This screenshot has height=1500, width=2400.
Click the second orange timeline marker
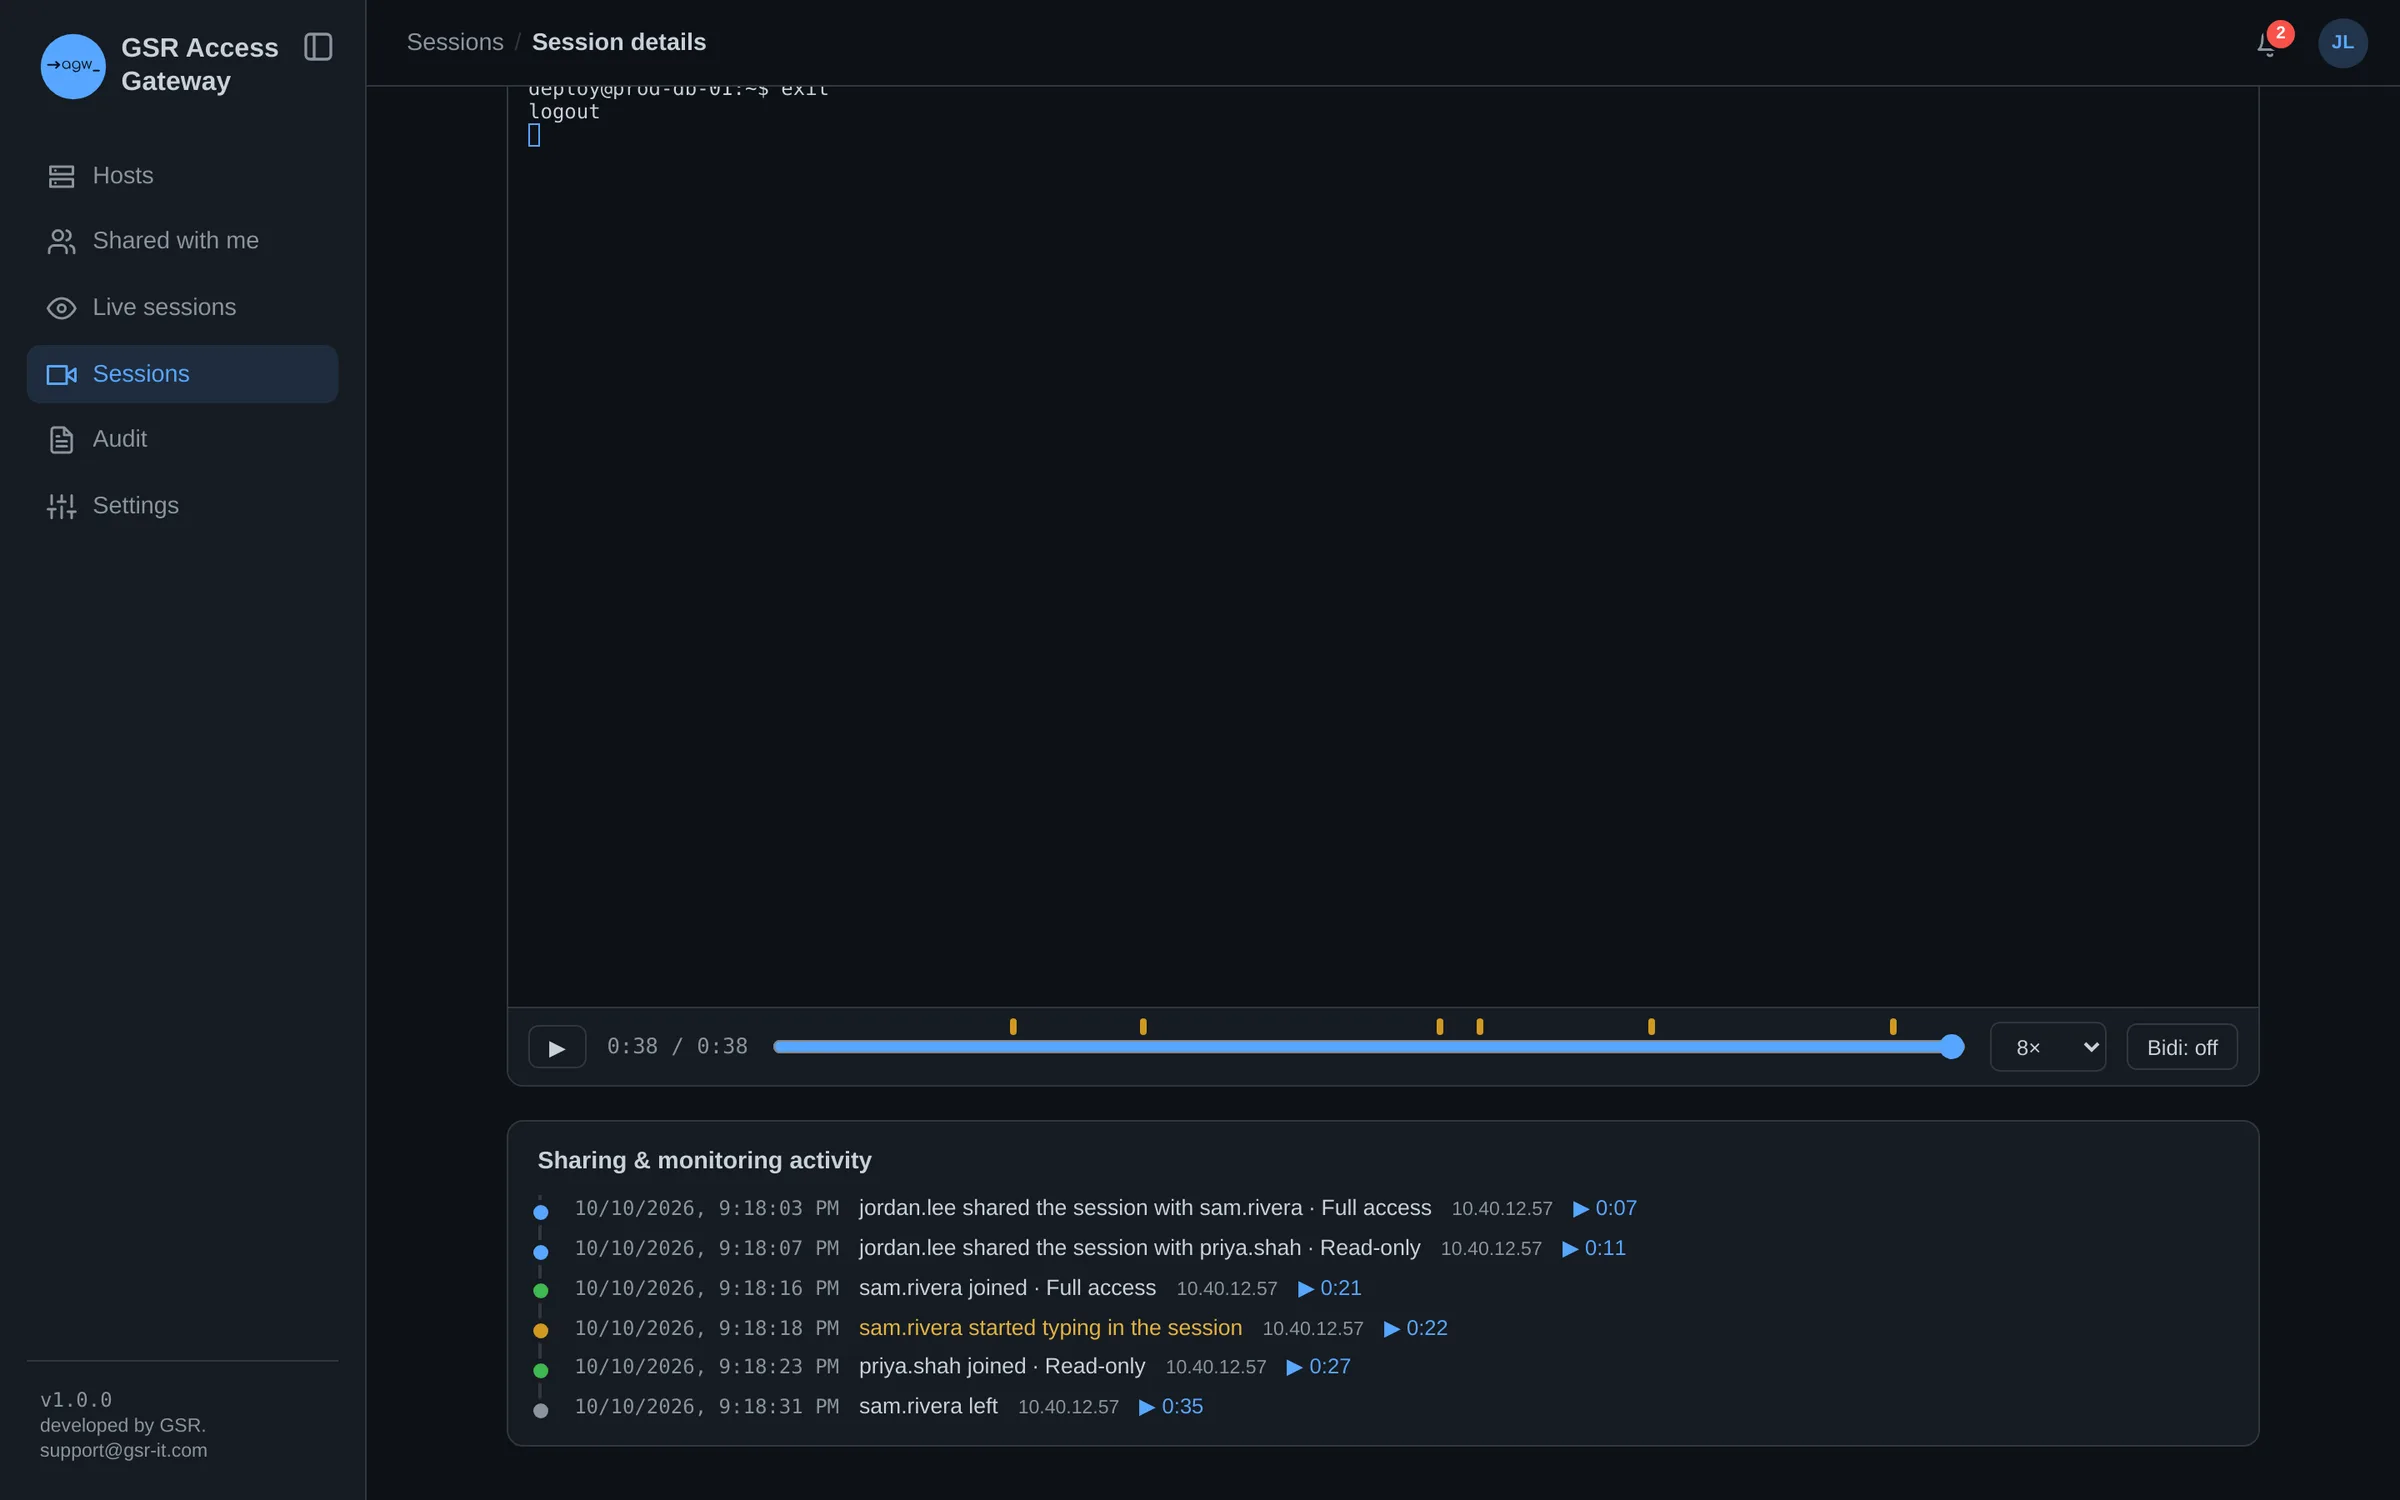click(1143, 1026)
